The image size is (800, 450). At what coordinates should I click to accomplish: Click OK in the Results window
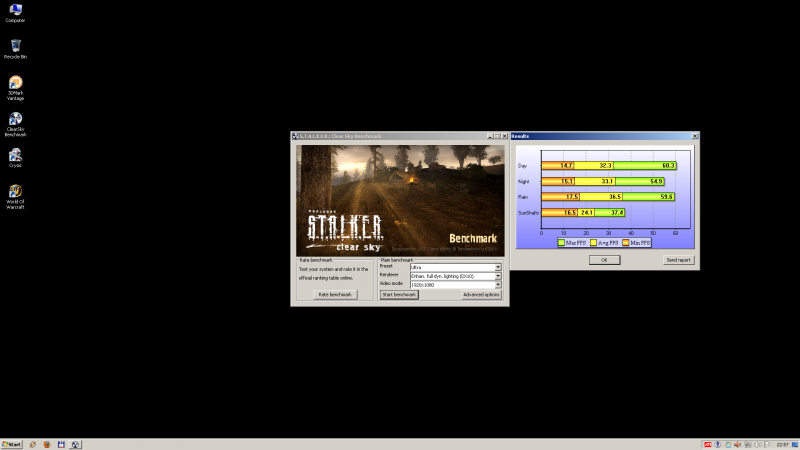(604, 260)
